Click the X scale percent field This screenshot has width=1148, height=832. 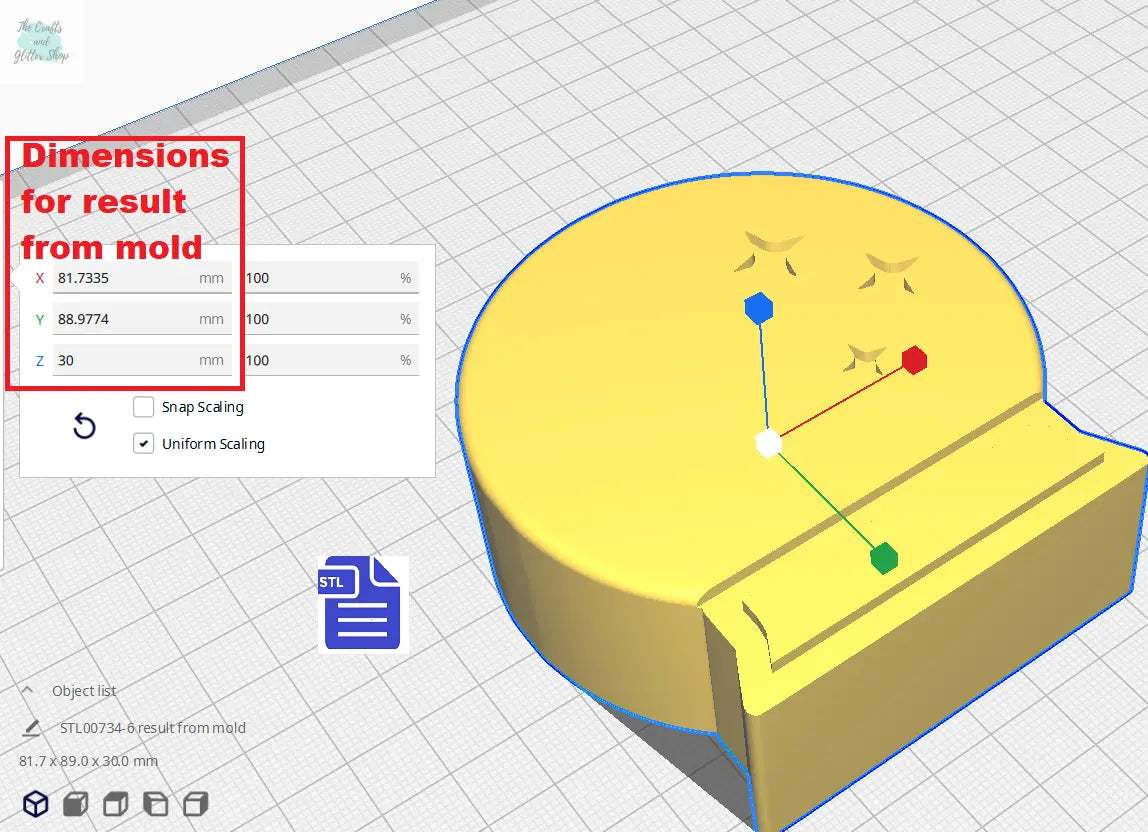[x=328, y=278]
